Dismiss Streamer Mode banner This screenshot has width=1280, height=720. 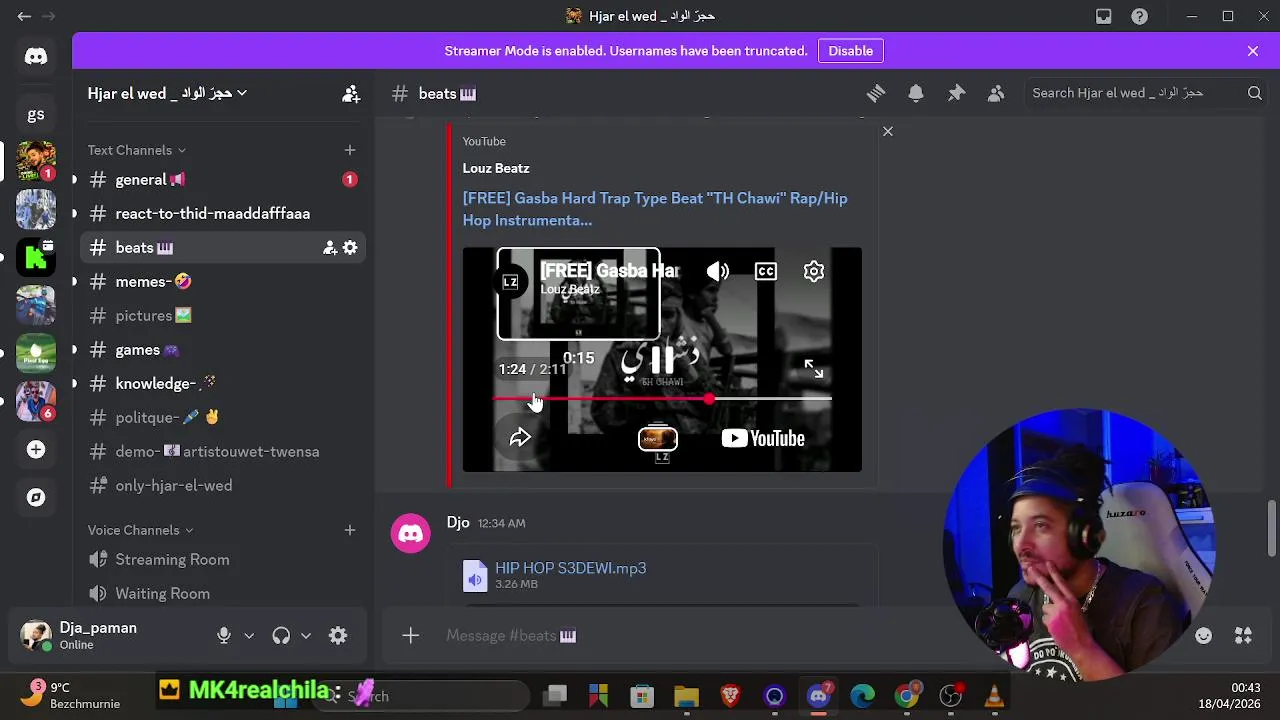click(1253, 51)
